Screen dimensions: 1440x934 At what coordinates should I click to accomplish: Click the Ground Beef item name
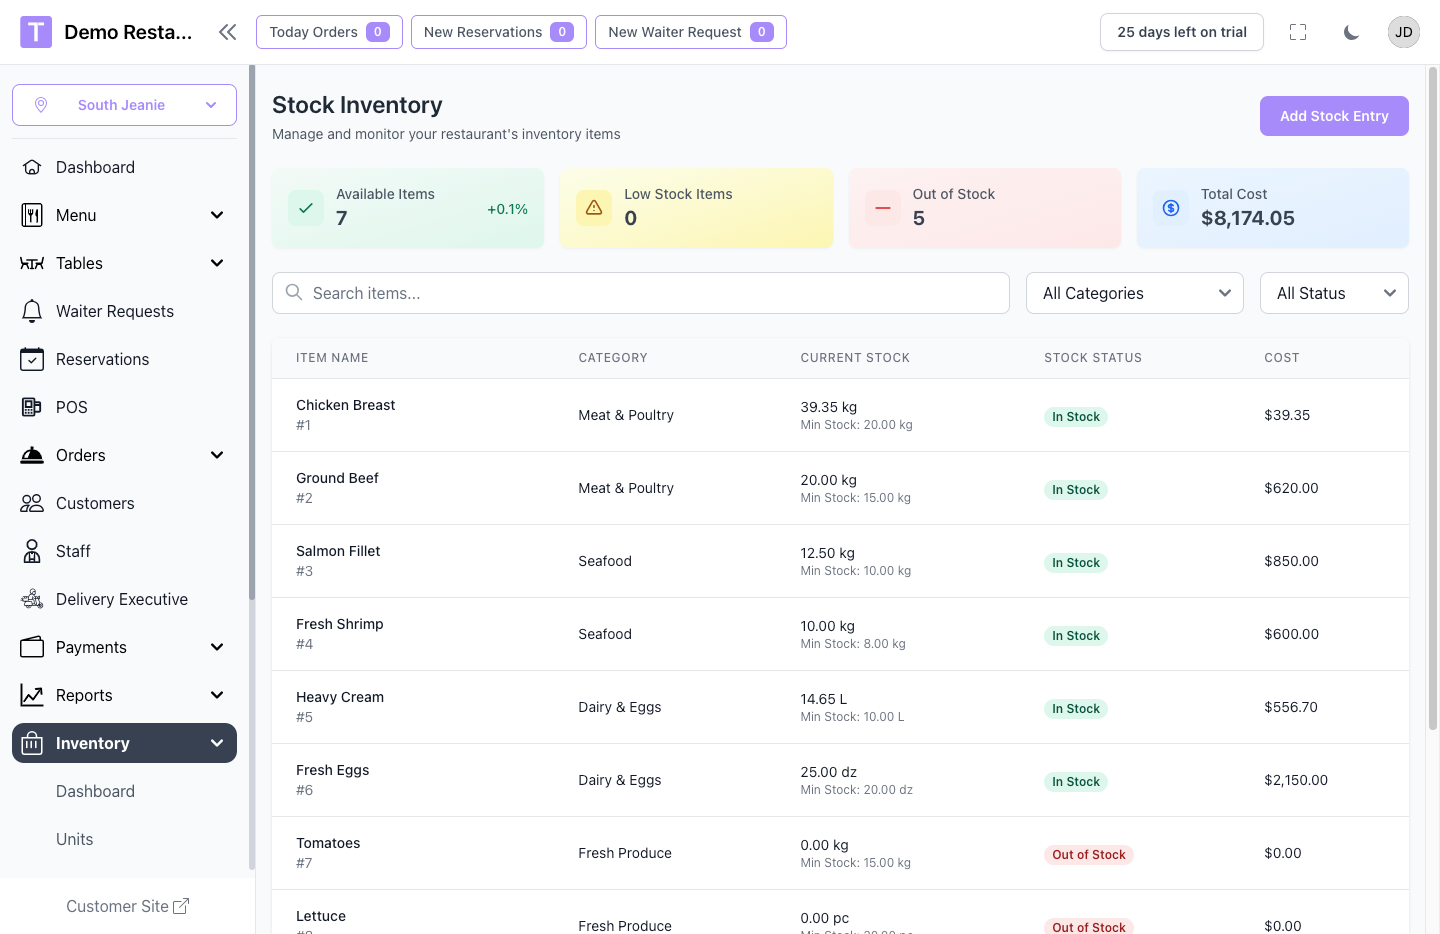337,478
